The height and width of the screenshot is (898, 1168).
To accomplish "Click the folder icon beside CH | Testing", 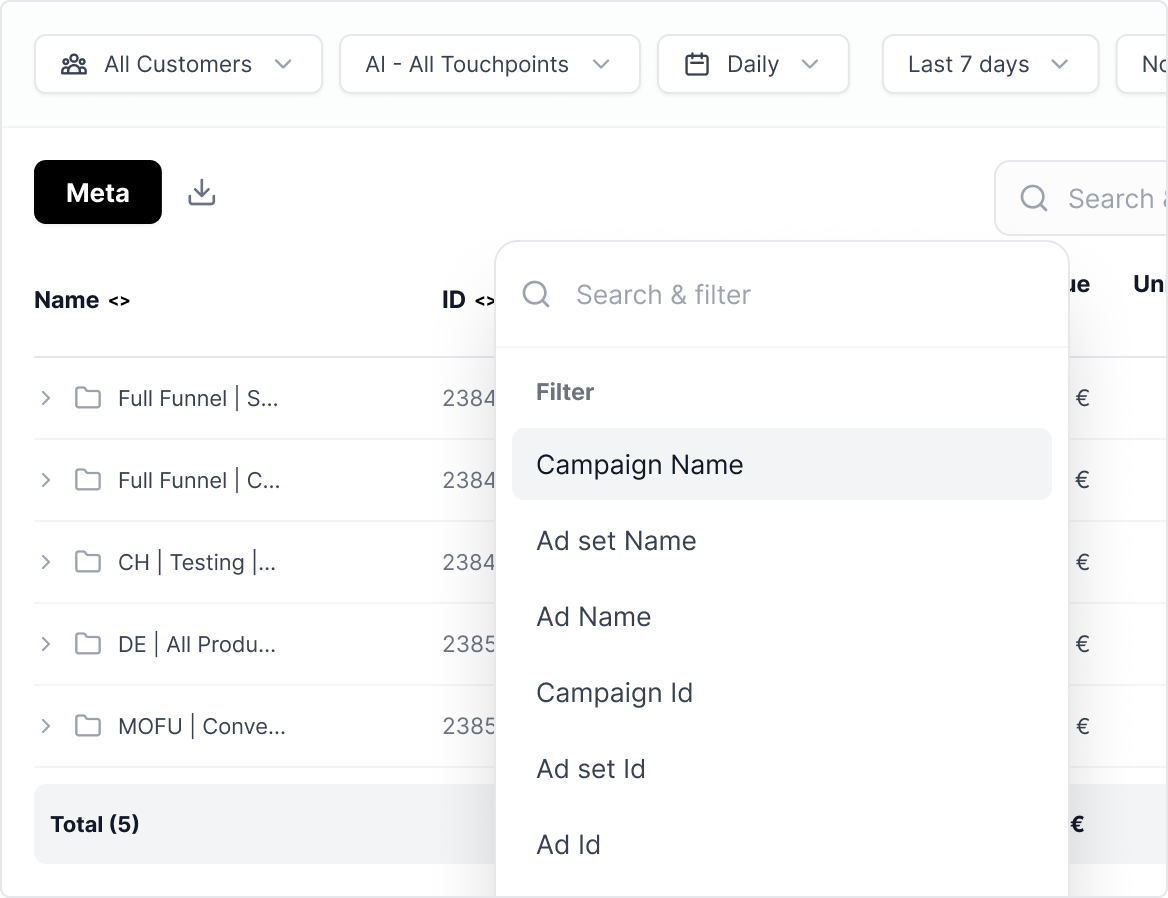I will click(88, 562).
